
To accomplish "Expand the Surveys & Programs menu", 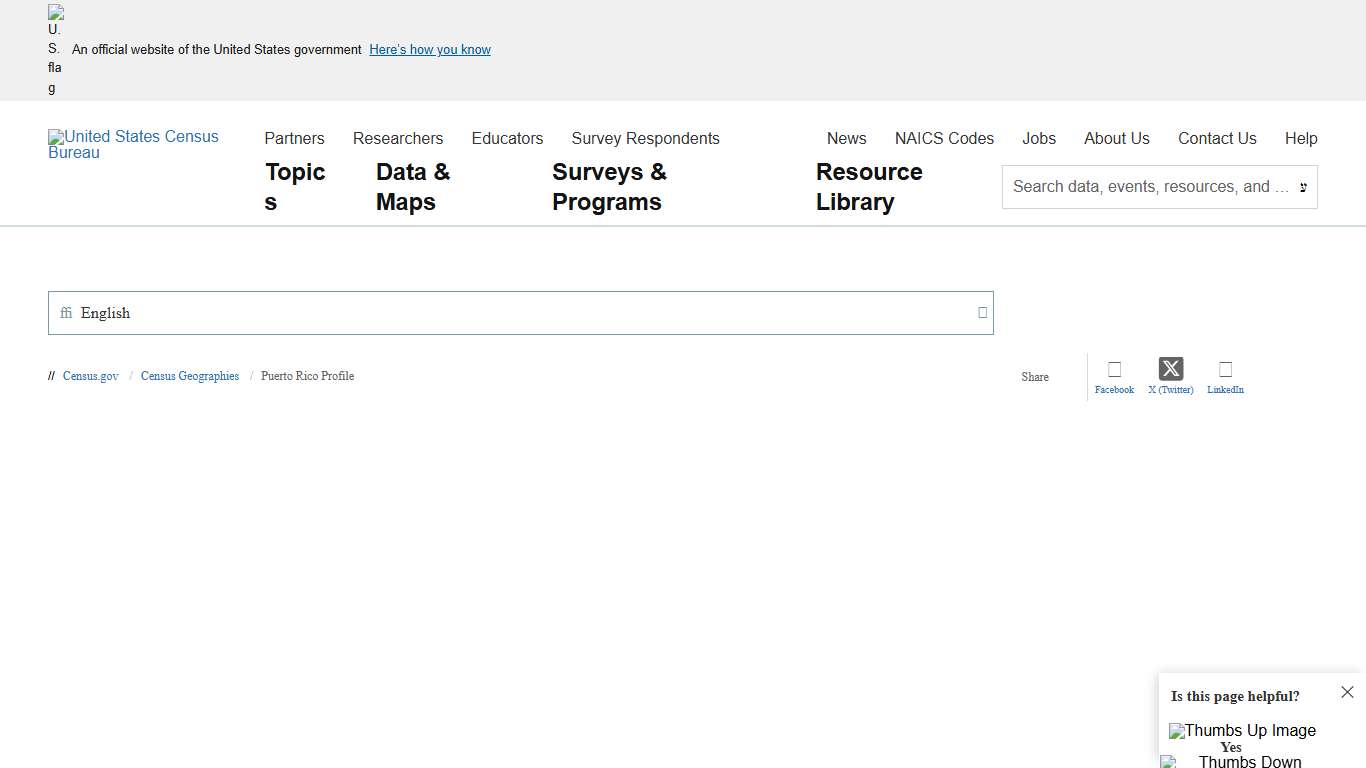I will click(x=609, y=187).
